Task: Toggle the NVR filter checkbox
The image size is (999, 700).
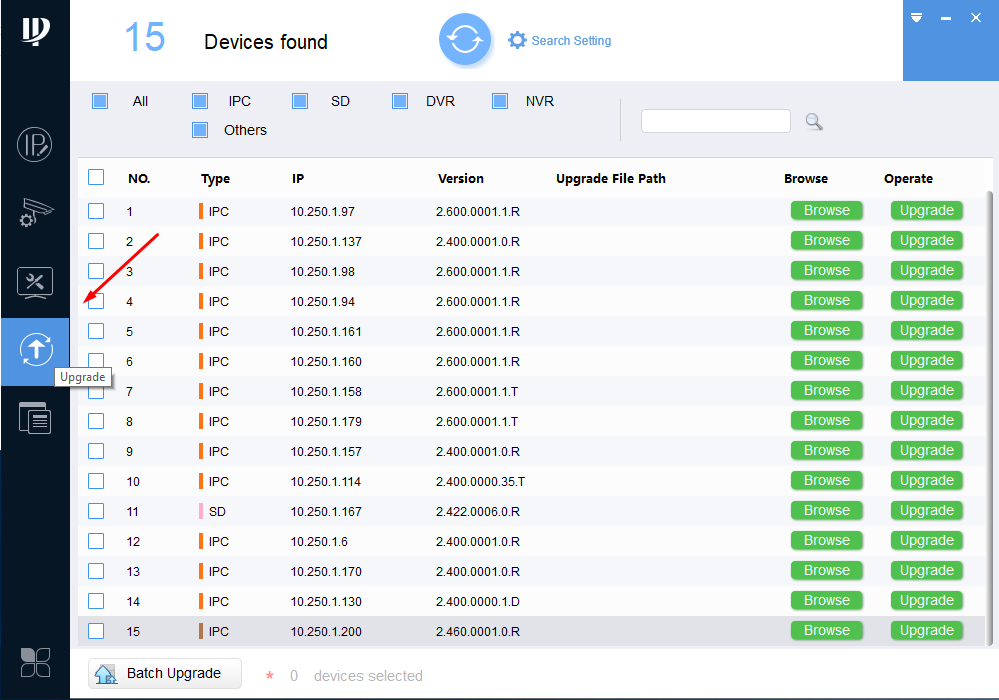Action: click(x=500, y=101)
